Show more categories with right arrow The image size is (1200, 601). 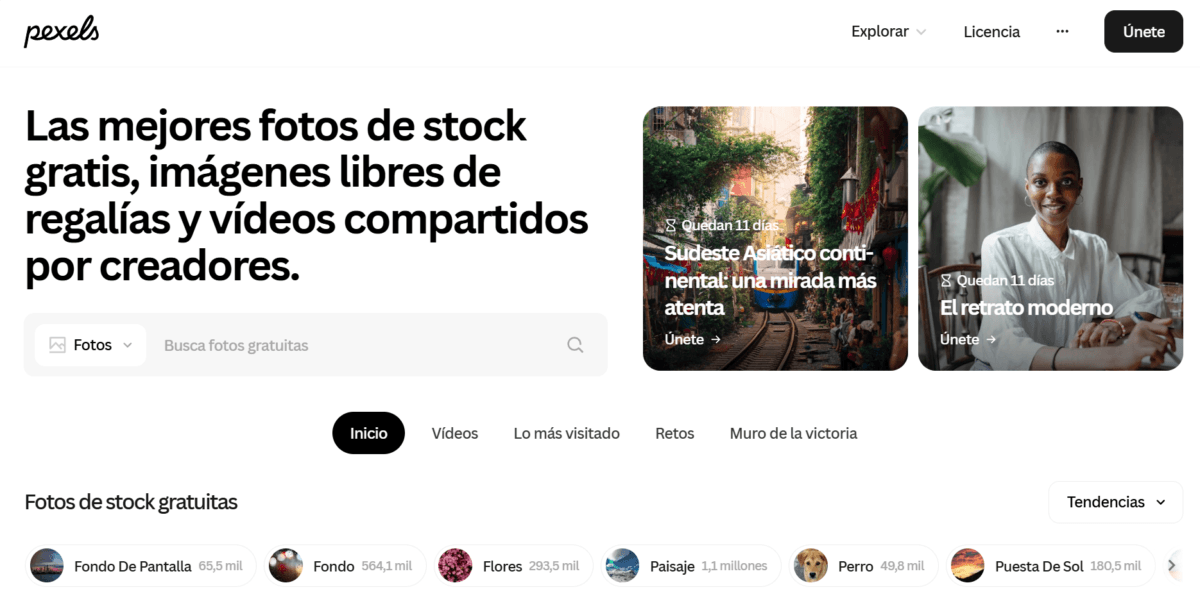coord(1171,566)
